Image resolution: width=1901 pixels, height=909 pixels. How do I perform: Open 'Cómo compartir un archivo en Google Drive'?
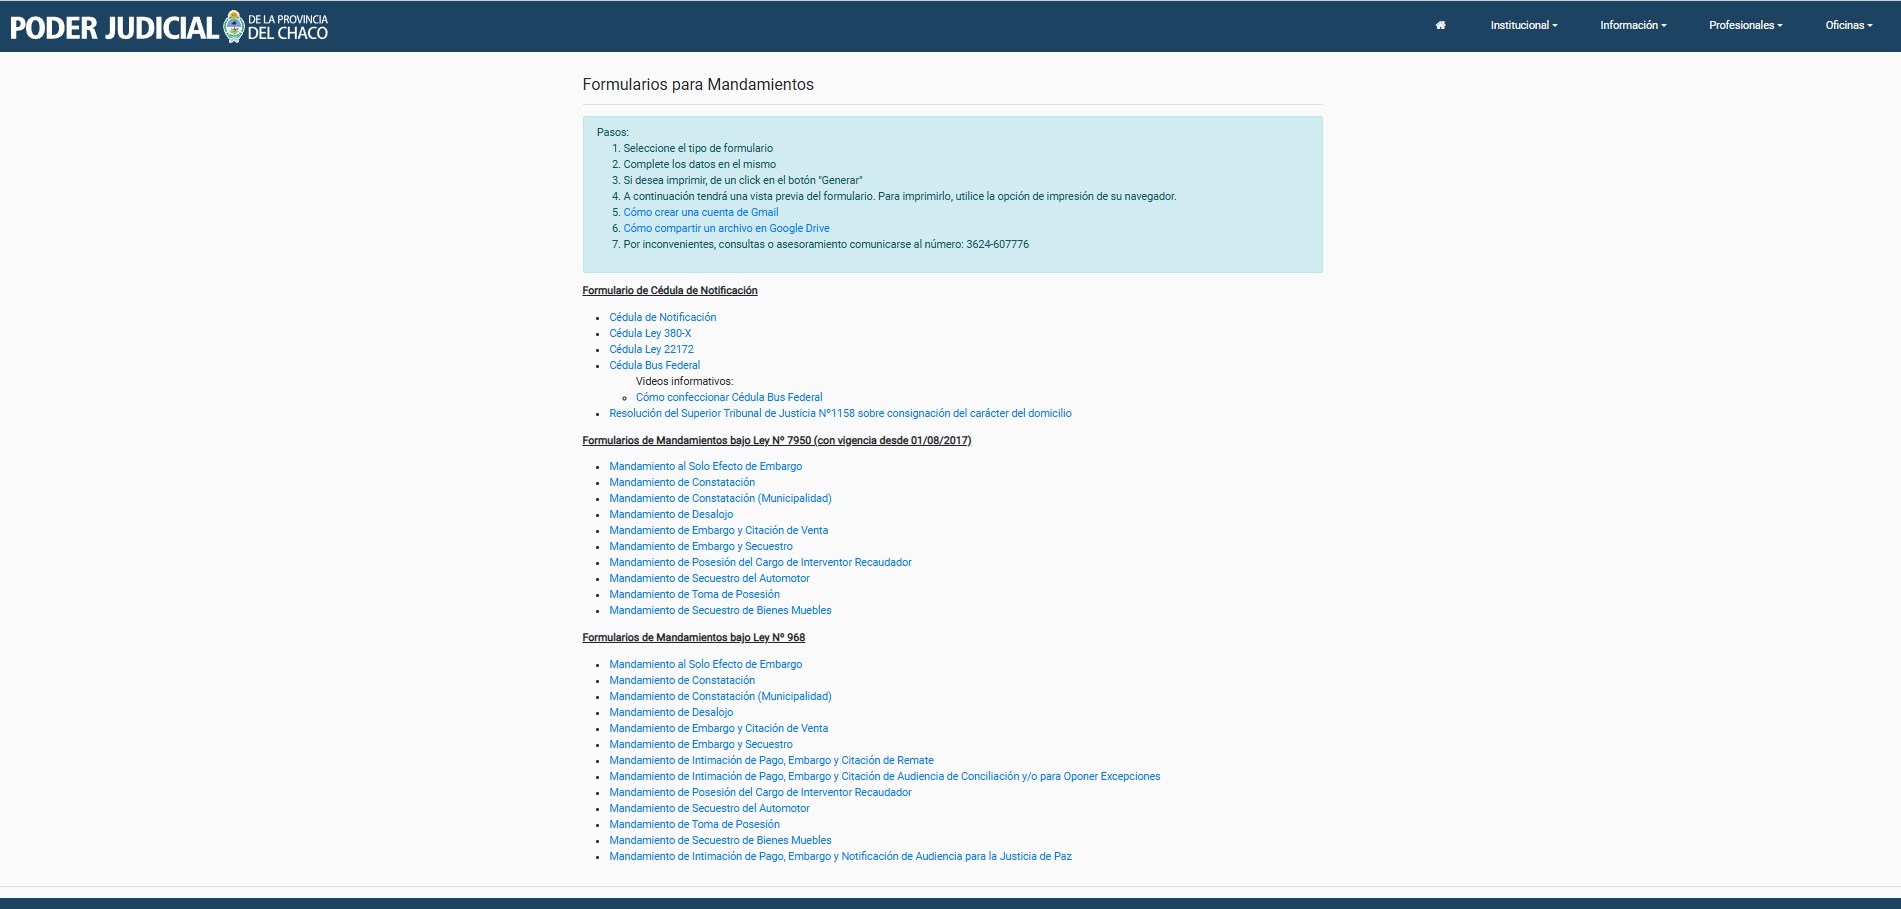pos(726,228)
